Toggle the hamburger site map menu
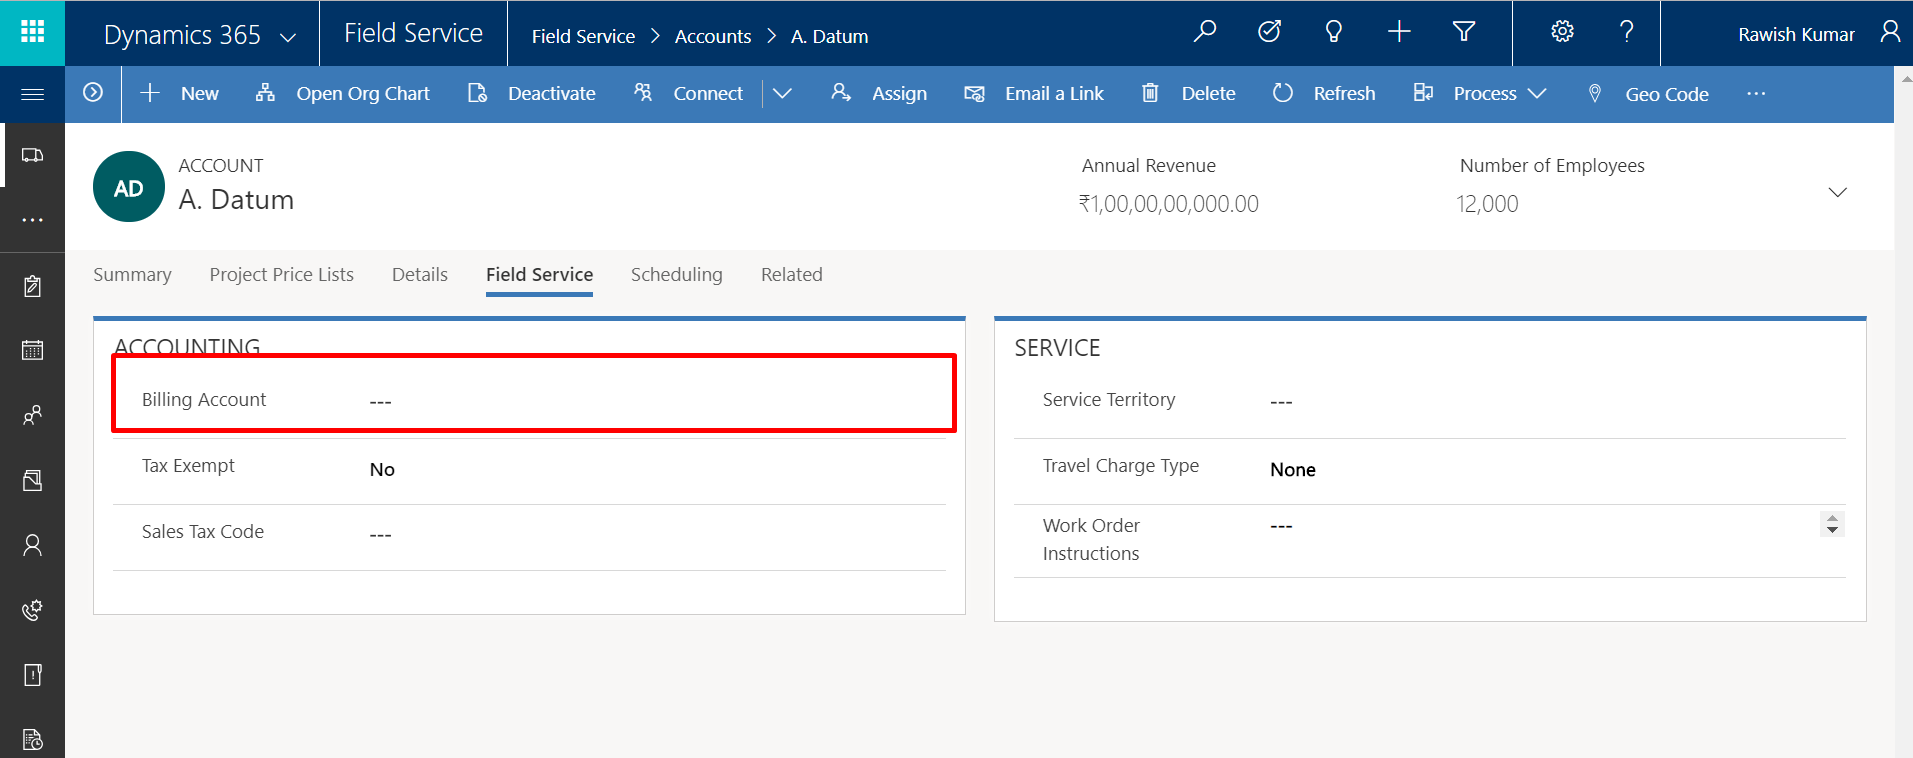The height and width of the screenshot is (758, 1913). (32, 94)
